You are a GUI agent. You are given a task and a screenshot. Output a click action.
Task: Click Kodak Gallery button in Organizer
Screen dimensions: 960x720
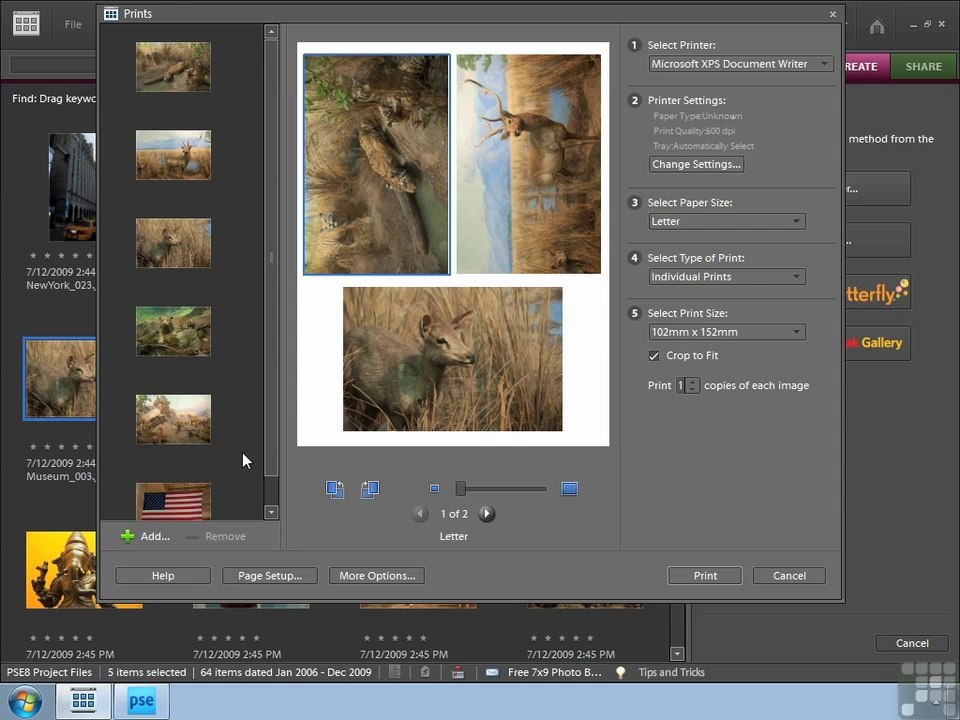877,343
